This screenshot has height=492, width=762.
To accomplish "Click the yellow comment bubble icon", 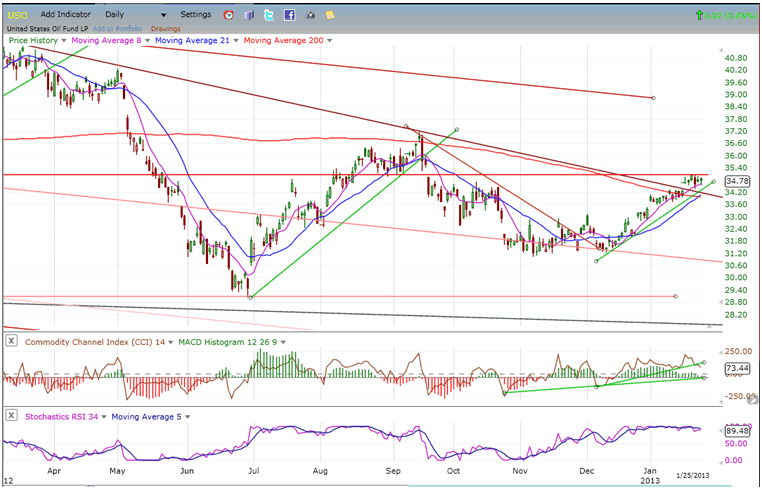I will (x=330, y=15).
